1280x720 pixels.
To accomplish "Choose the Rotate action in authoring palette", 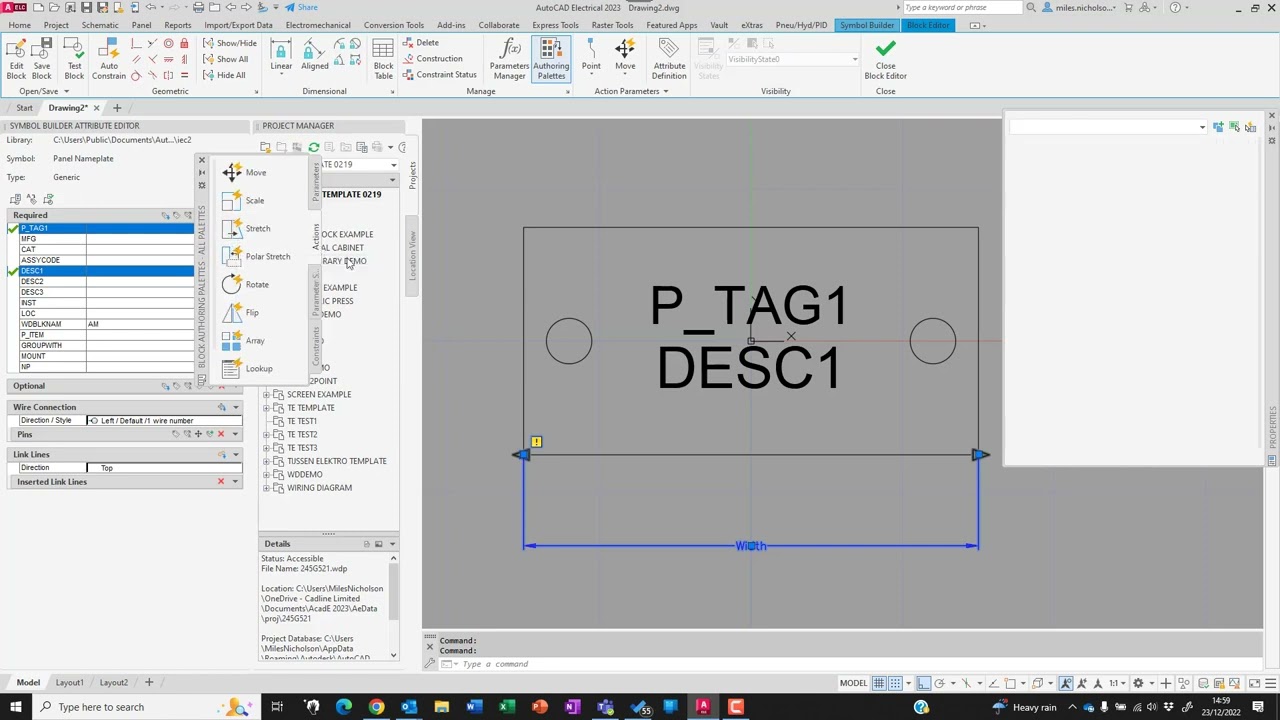I will pos(245,284).
